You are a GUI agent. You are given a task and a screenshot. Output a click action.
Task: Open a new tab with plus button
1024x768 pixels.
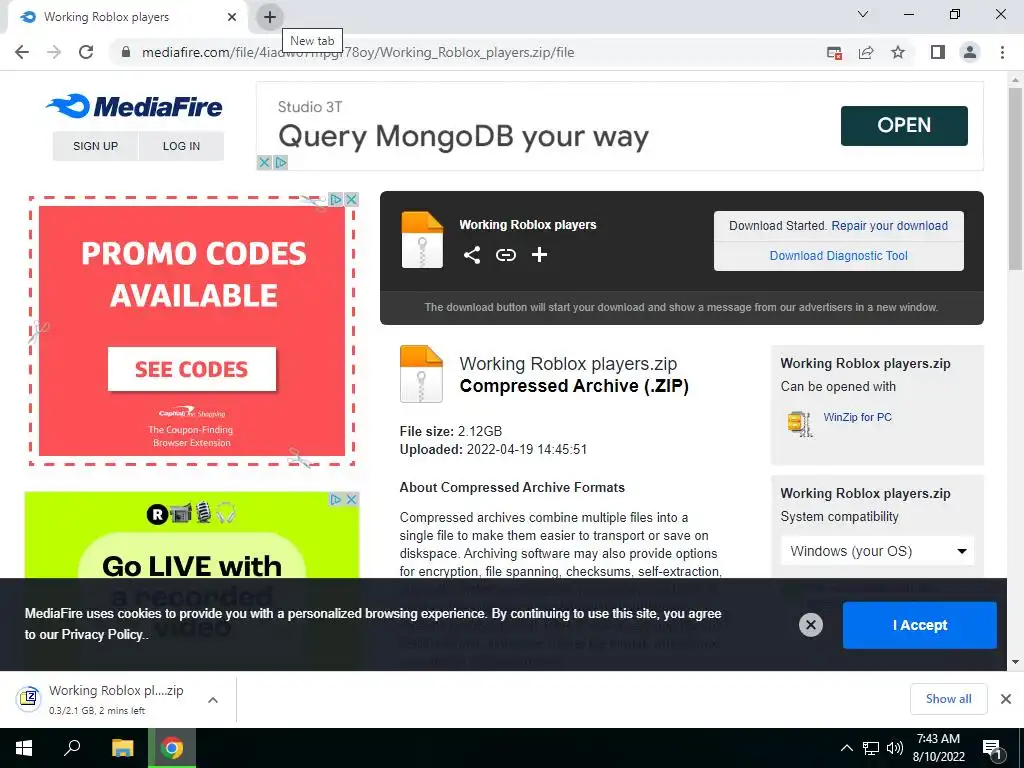point(270,17)
